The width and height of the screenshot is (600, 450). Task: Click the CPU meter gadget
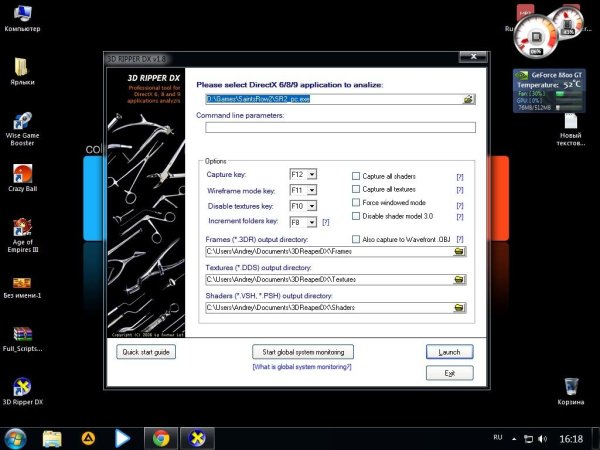(536, 36)
